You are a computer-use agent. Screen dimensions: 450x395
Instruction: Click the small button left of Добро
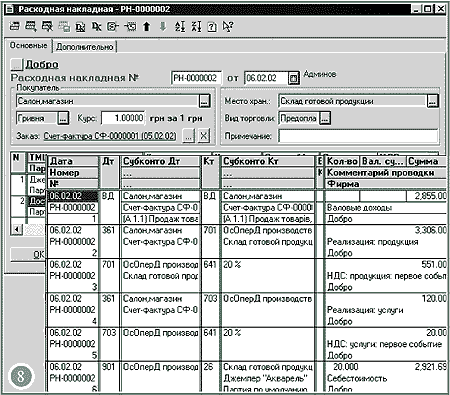click(16, 64)
